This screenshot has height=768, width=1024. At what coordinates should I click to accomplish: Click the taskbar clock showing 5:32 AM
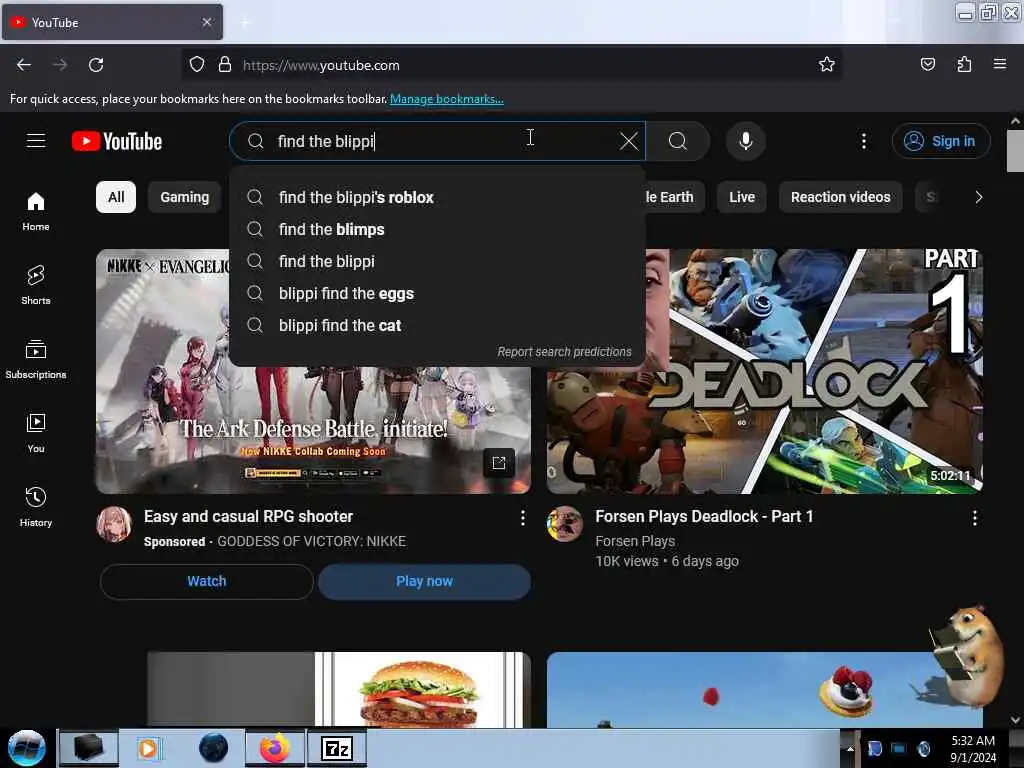[972, 748]
